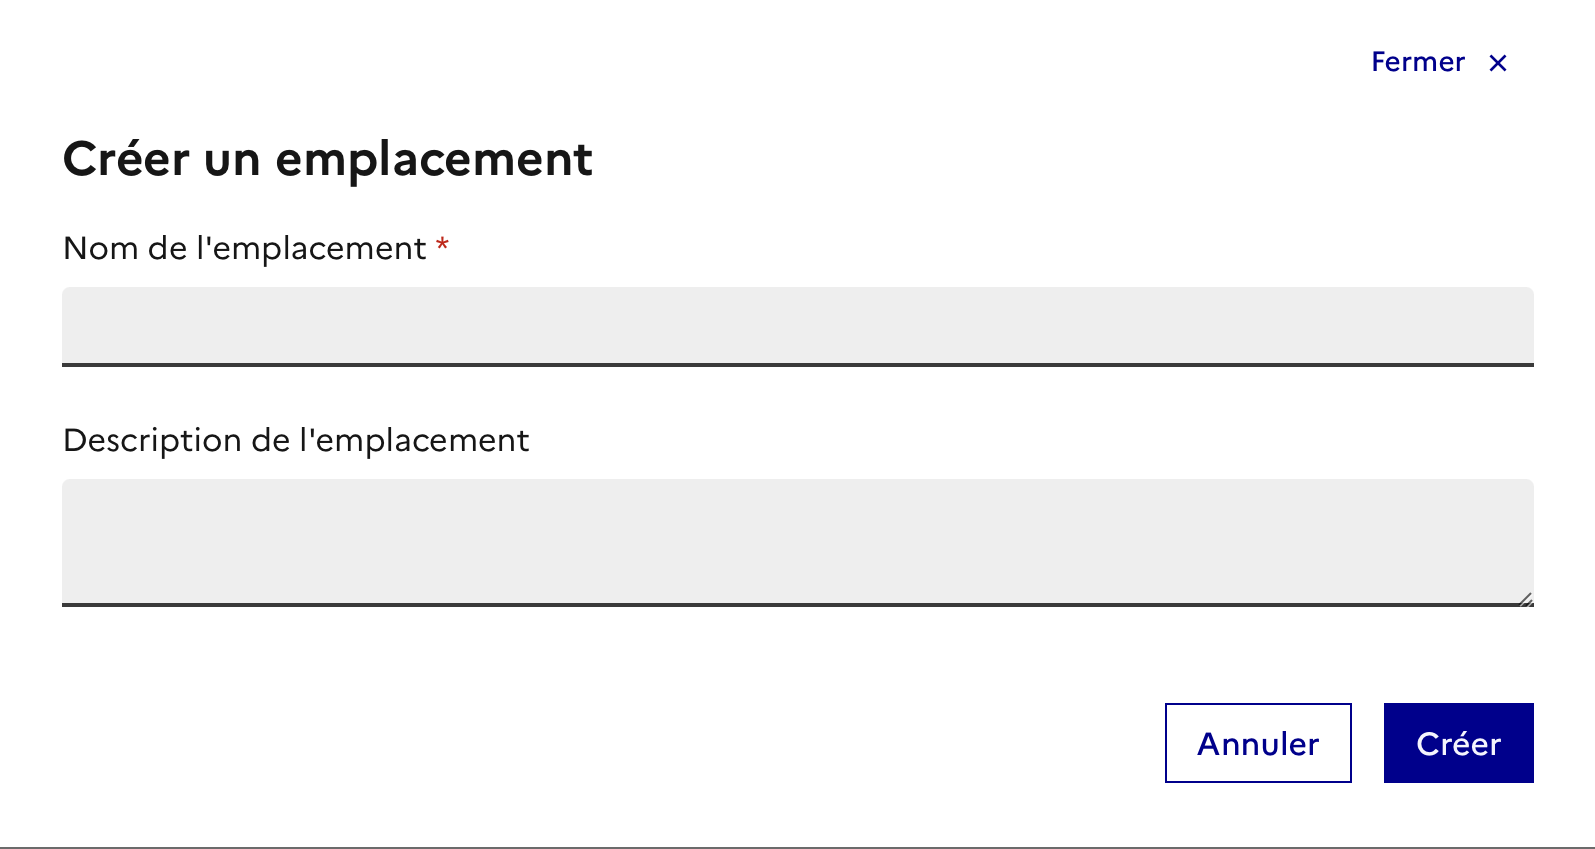The image size is (1595, 849).
Task: Click the textarea resize handle corner
Action: tap(1525, 600)
